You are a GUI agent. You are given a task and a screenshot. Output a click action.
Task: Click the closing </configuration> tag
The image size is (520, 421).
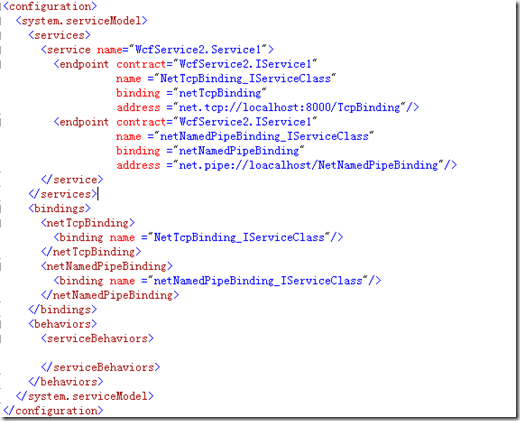[53, 411]
